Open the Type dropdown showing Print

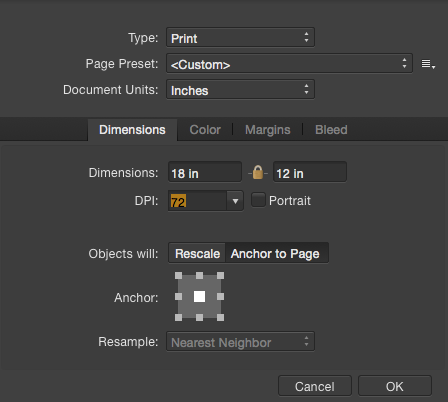click(x=240, y=37)
